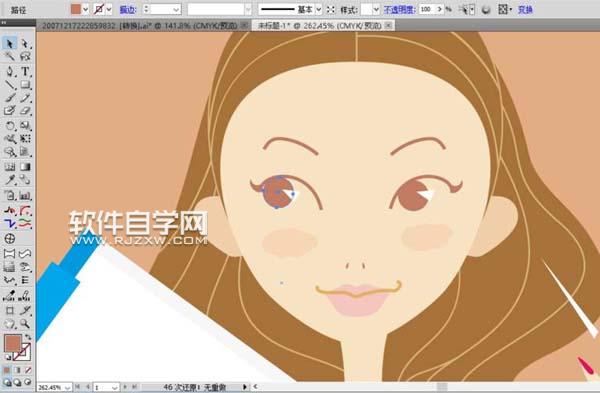
Task: Select the 262.45% document tab
Action: pyautogui.click(x=323, y=26)
